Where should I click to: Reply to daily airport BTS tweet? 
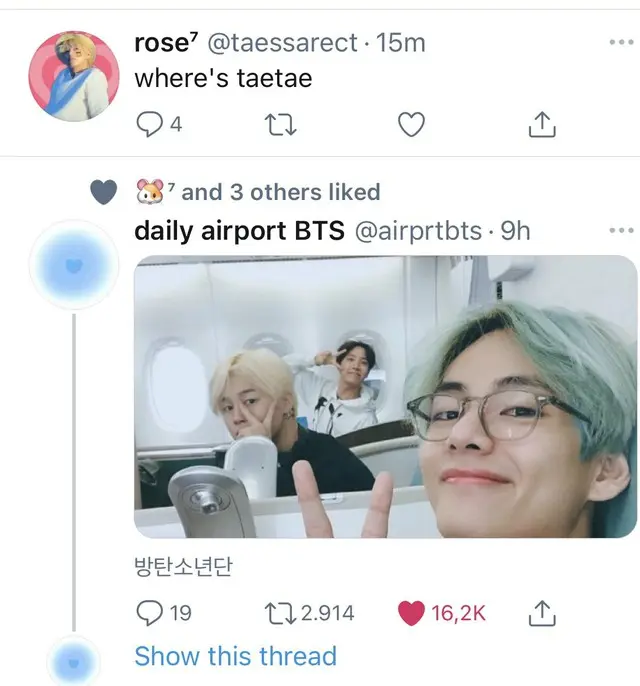click(149, 613)
